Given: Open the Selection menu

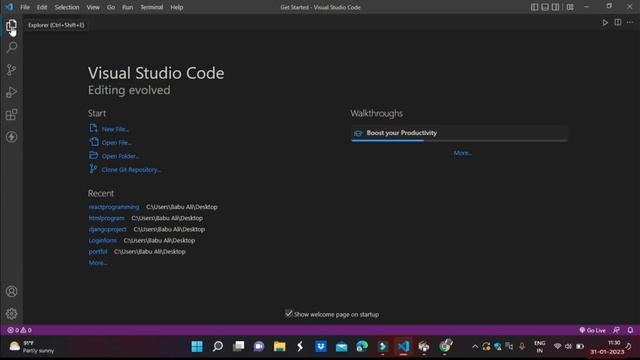Looking at the screenshot, I should tap(67, 7).
